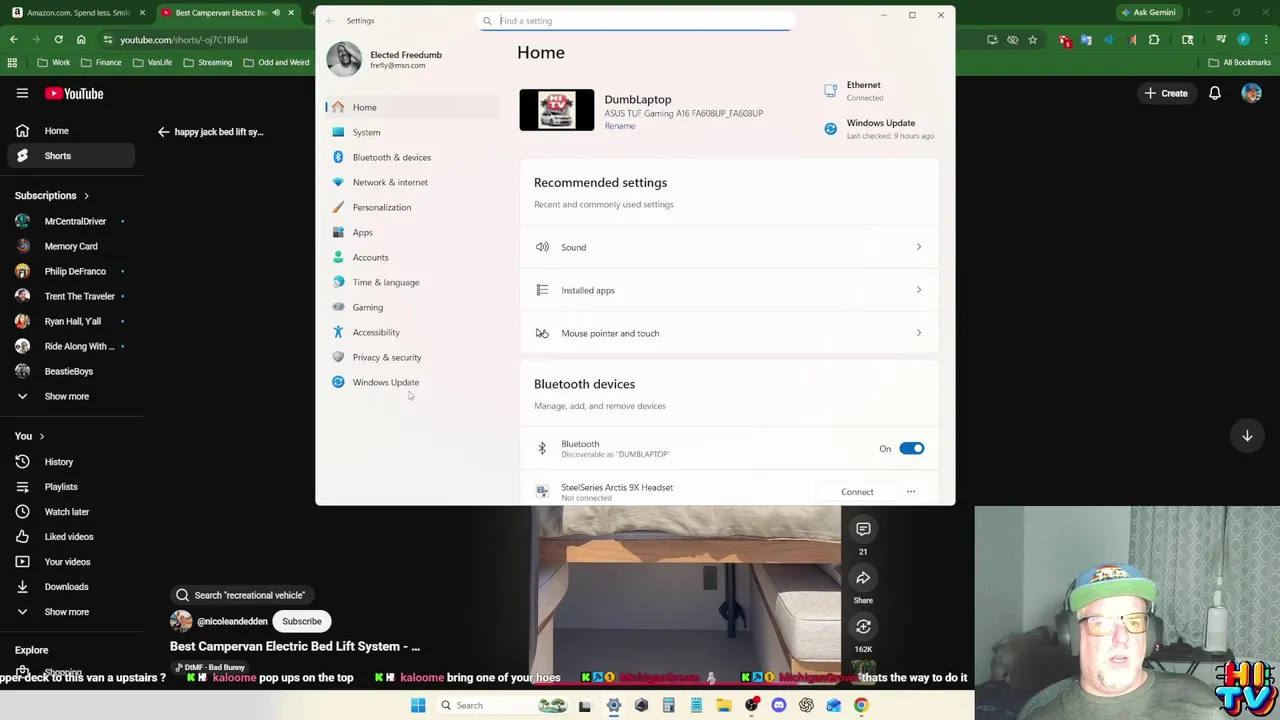Expand the You section chevron
The width and height of the screenshot is (1280, 720).
[x=42, y=436]
